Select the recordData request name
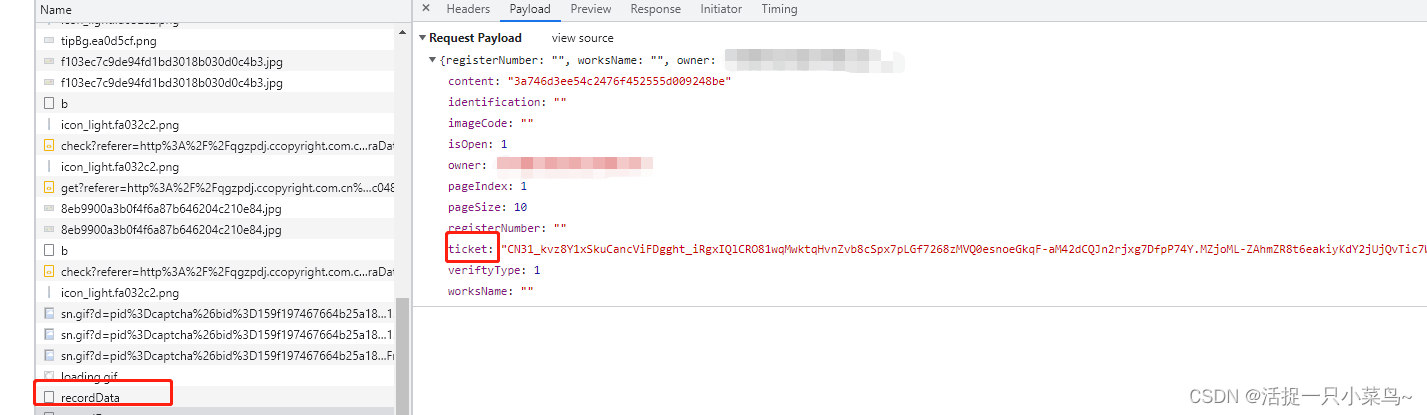The width and height of the screenshot is (1427, 415). 90,398
